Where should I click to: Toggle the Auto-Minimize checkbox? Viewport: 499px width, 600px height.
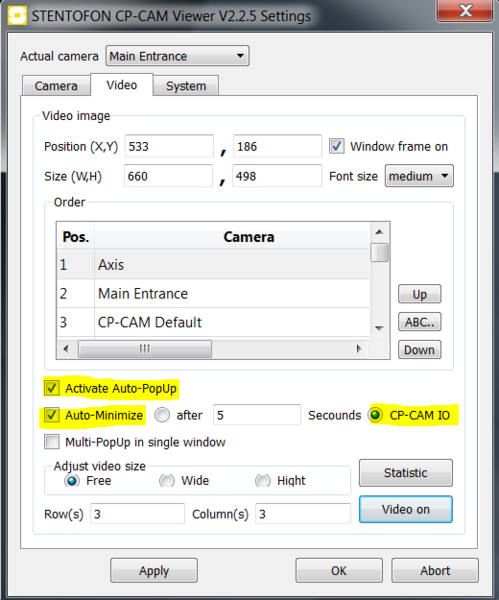pyautogui.click(x=52, y=415)
